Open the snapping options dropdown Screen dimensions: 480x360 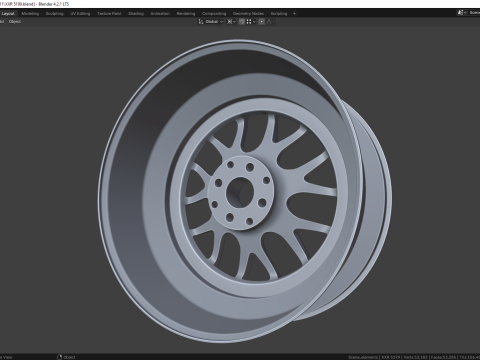pos(251,22)
